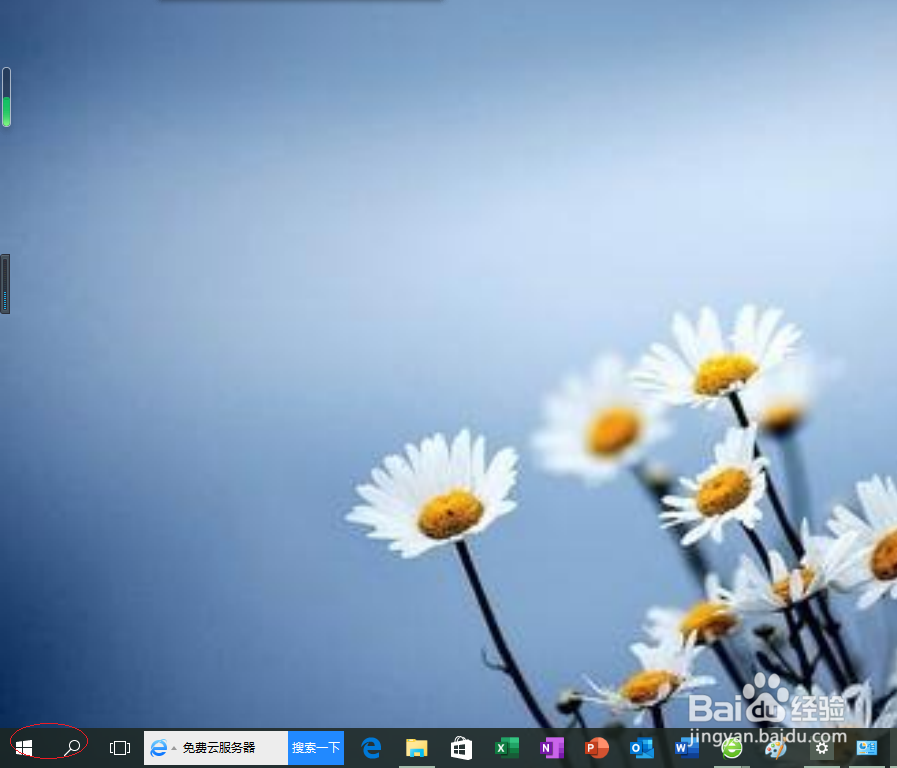
Task: Open Excel from the taskbar
Action: click(506, 747)
